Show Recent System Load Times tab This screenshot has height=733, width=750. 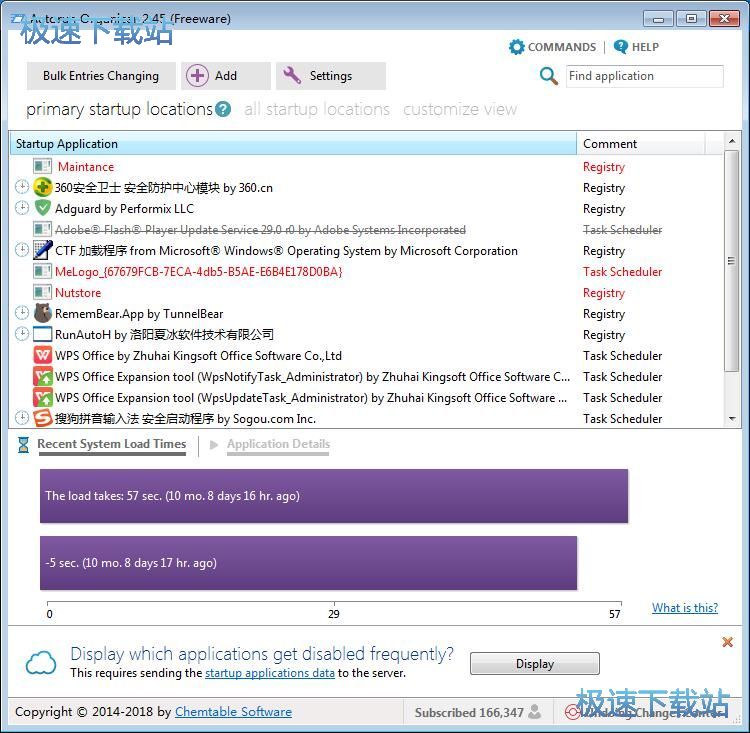(112, 444)
